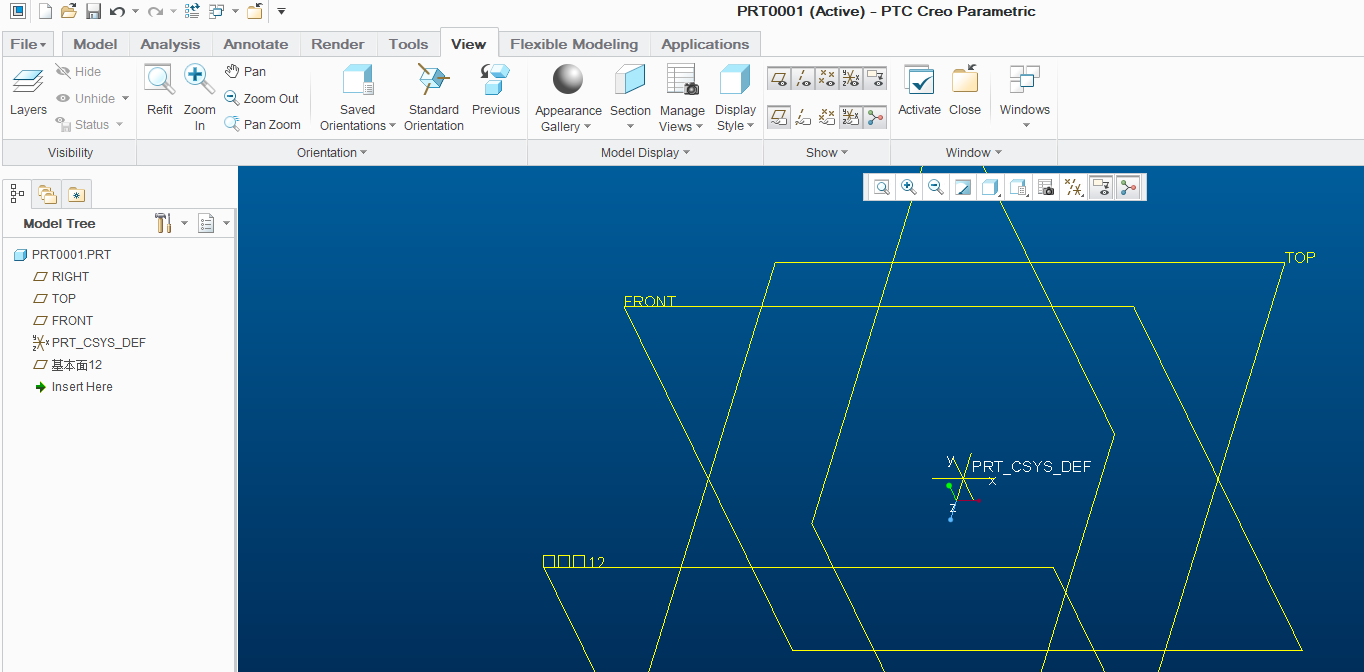Open the Applications tab
The width and height of the screenshot is (1364, 672).
(705, 44)
